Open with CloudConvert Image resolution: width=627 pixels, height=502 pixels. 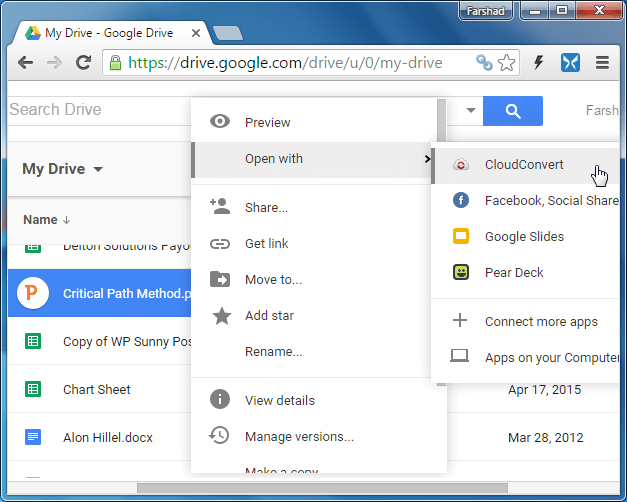[525, 165]
